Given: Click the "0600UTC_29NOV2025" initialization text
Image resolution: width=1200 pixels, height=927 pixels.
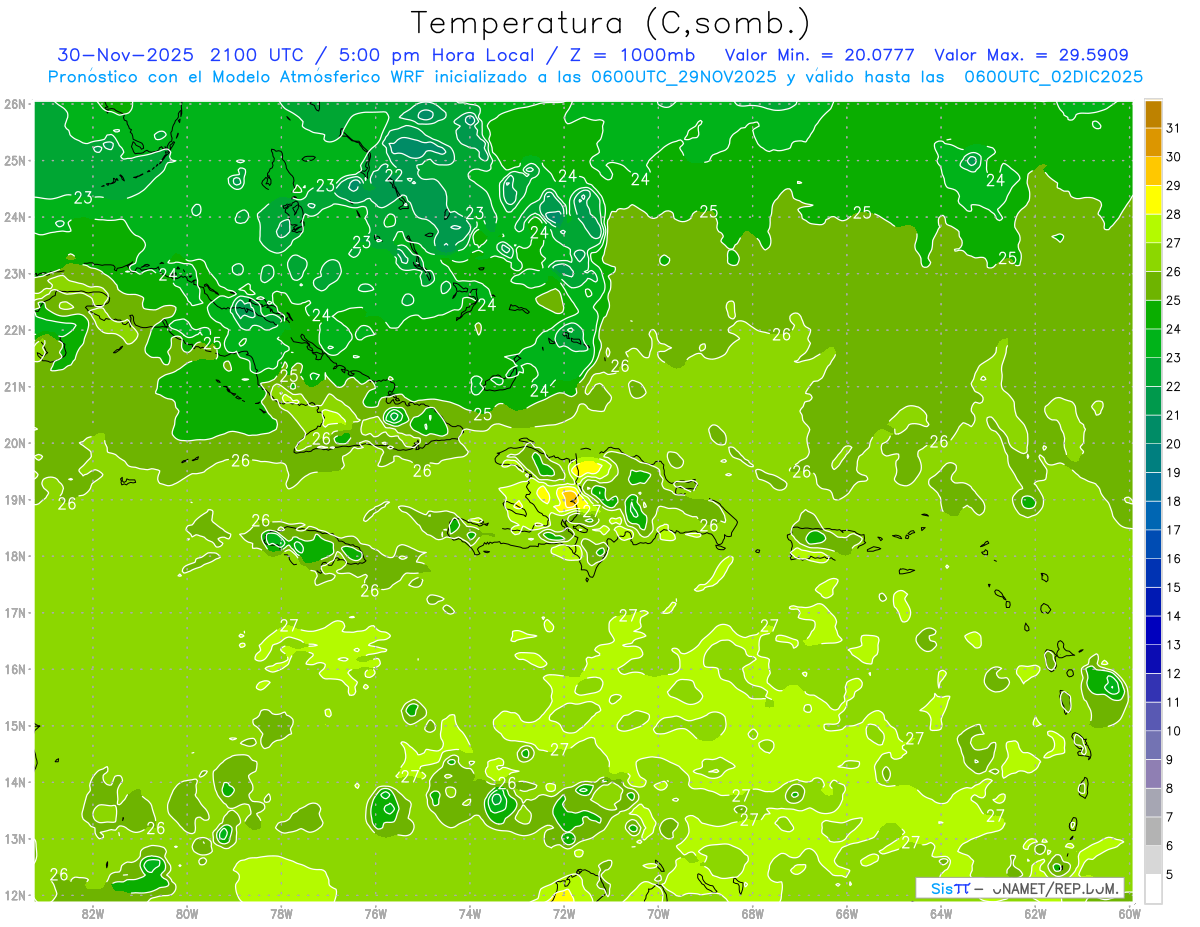Looking at the screenshot, I should click(x=684, y=77).
